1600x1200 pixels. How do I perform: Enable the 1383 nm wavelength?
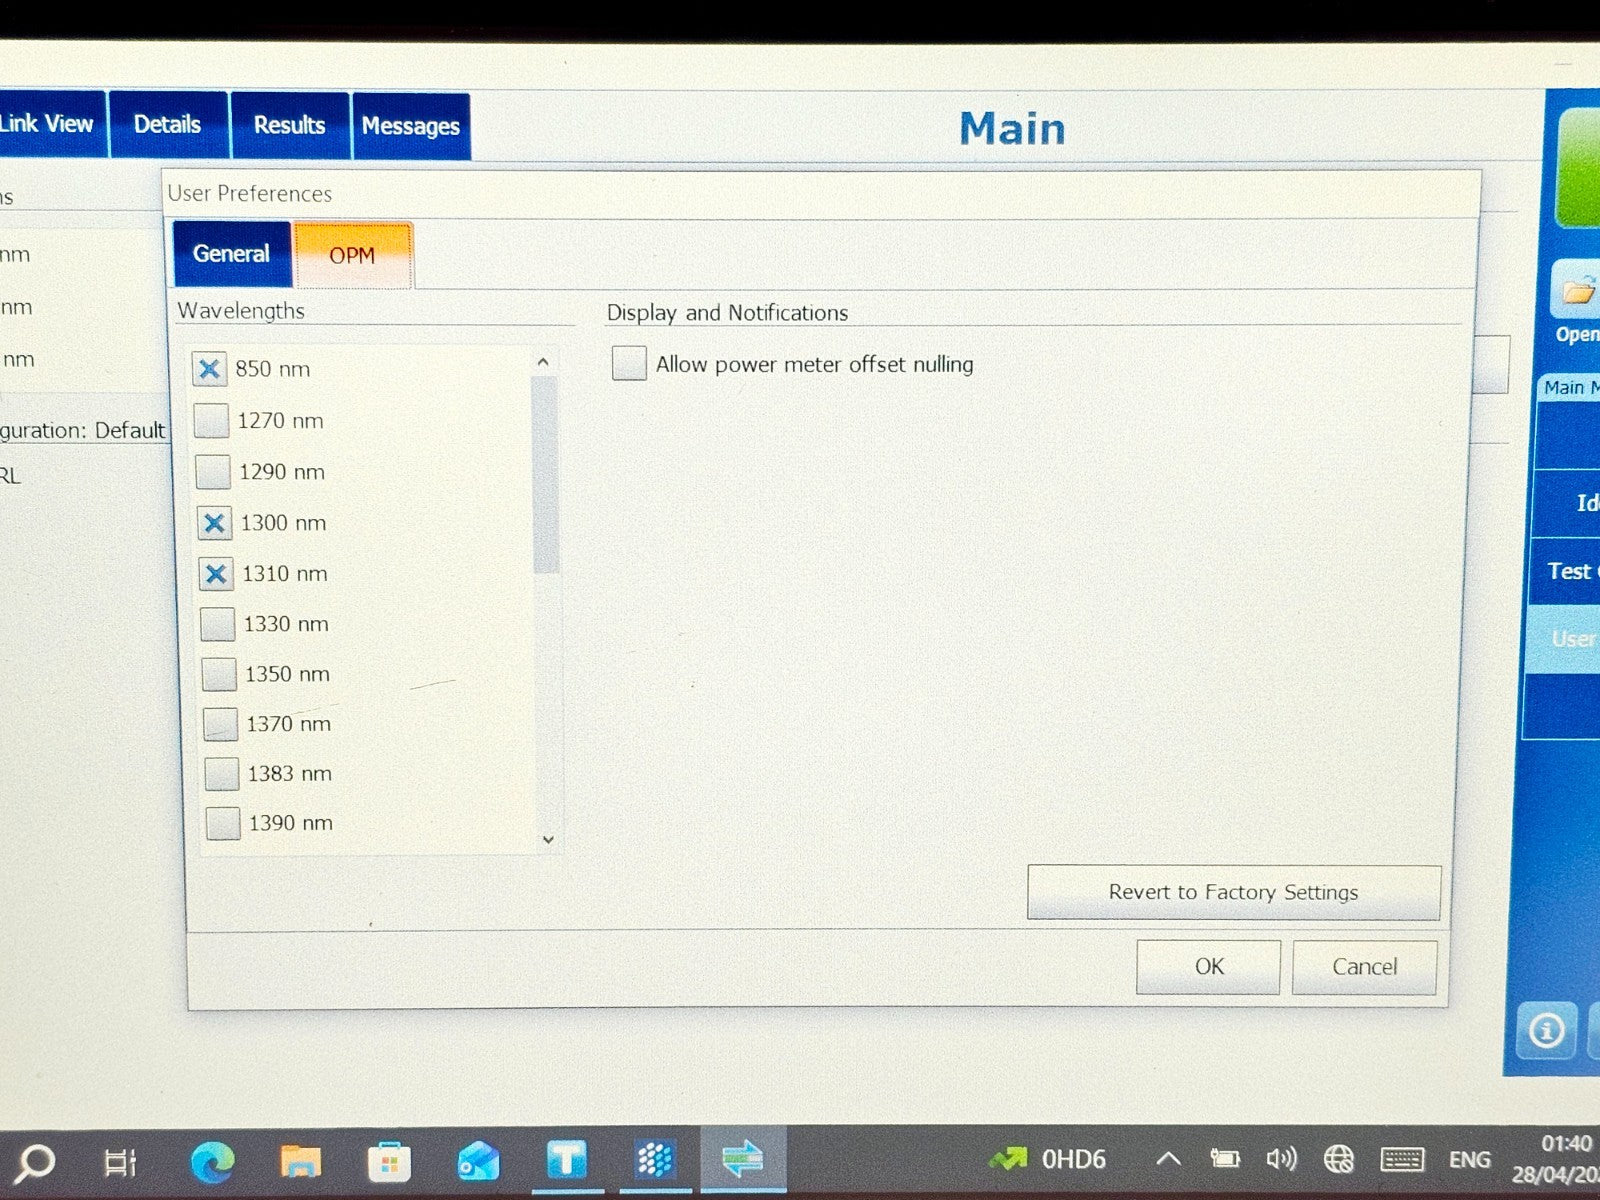pos(222,773)
